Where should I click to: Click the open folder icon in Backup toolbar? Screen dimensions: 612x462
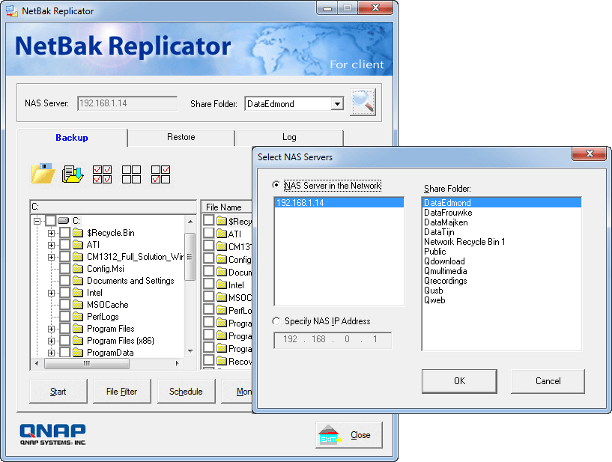coord(43,174)
